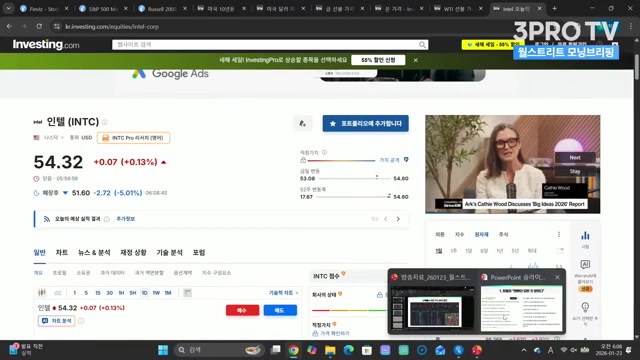Expand the 기술적 차트 dropdown

tap(283, 293)
